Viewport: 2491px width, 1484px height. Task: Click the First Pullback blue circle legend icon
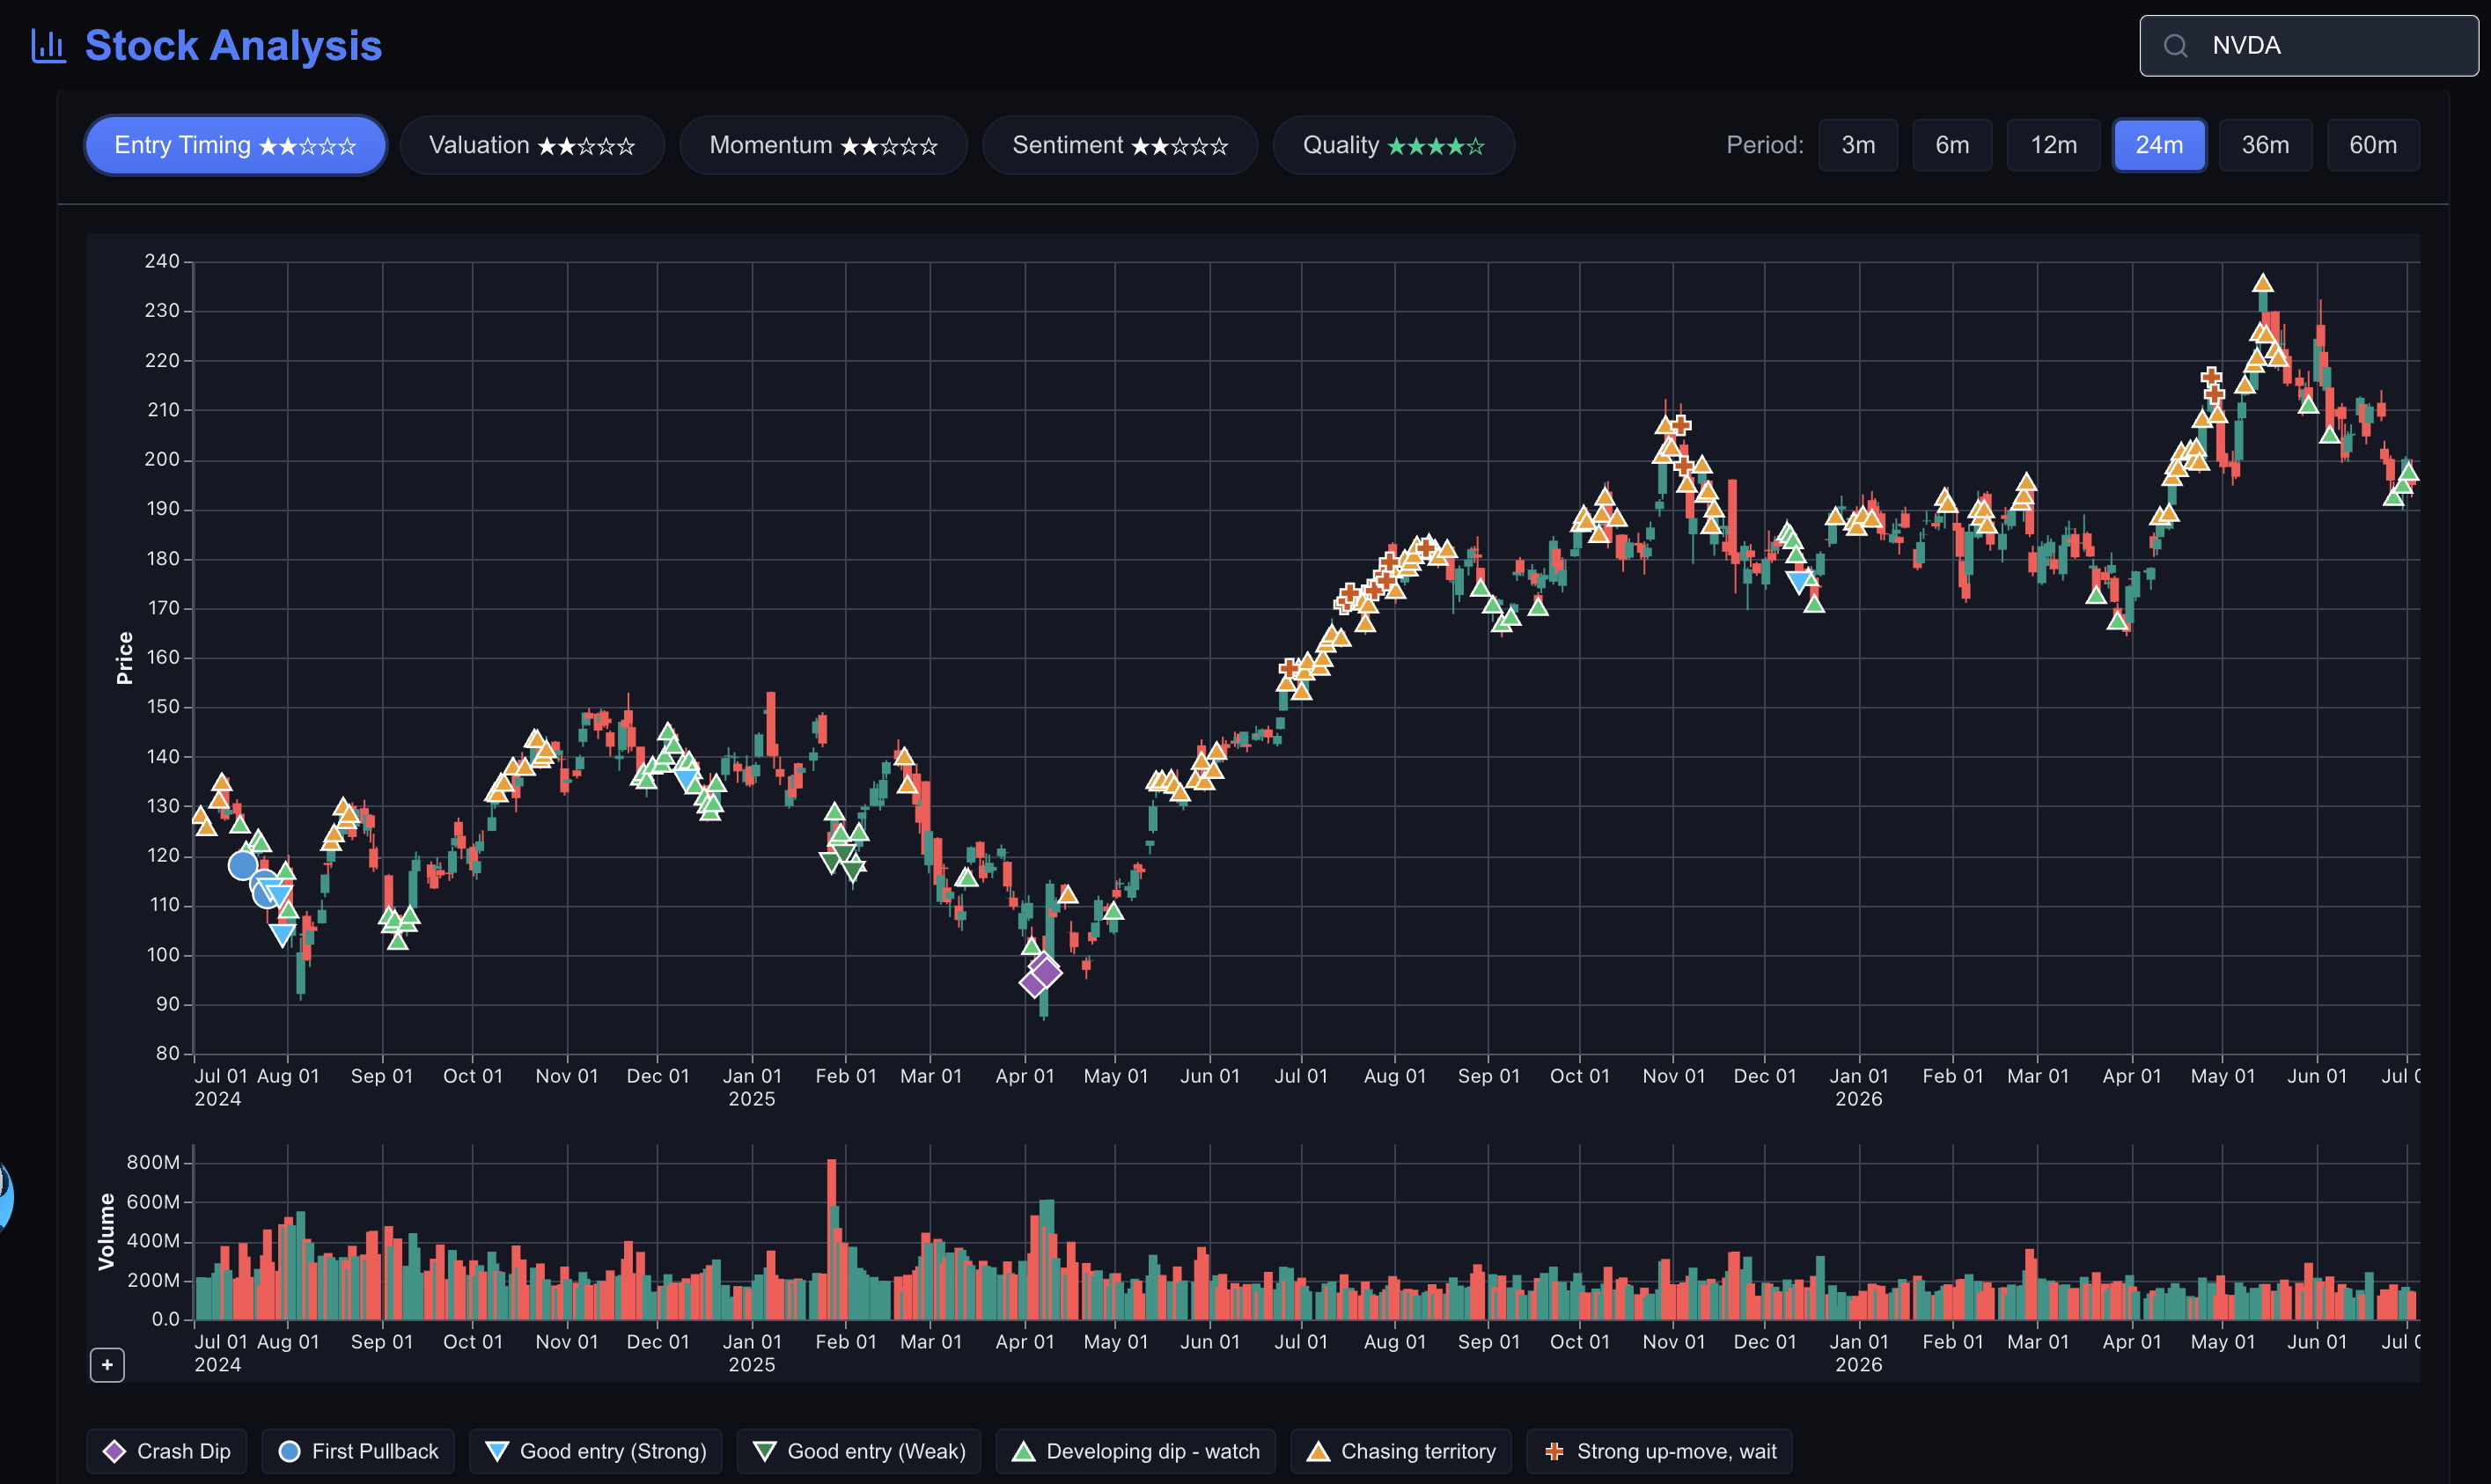(289, 1451)
